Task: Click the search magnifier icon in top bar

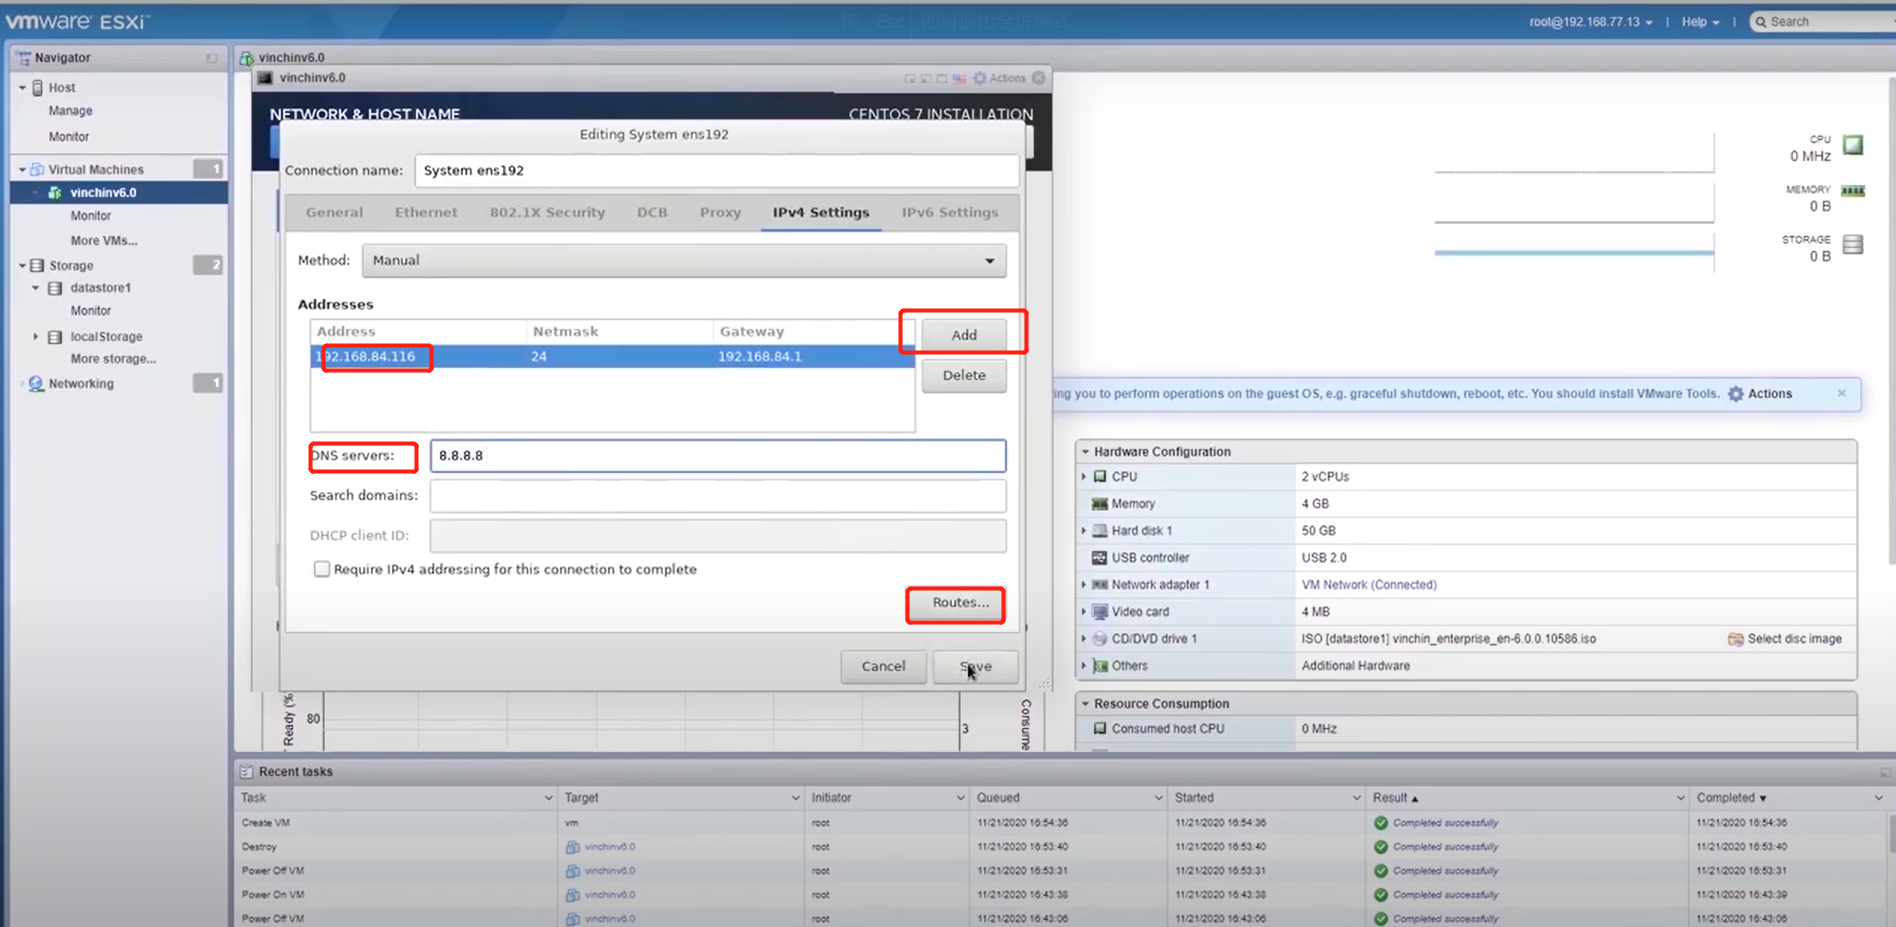Action: (x=1761, y=22)
